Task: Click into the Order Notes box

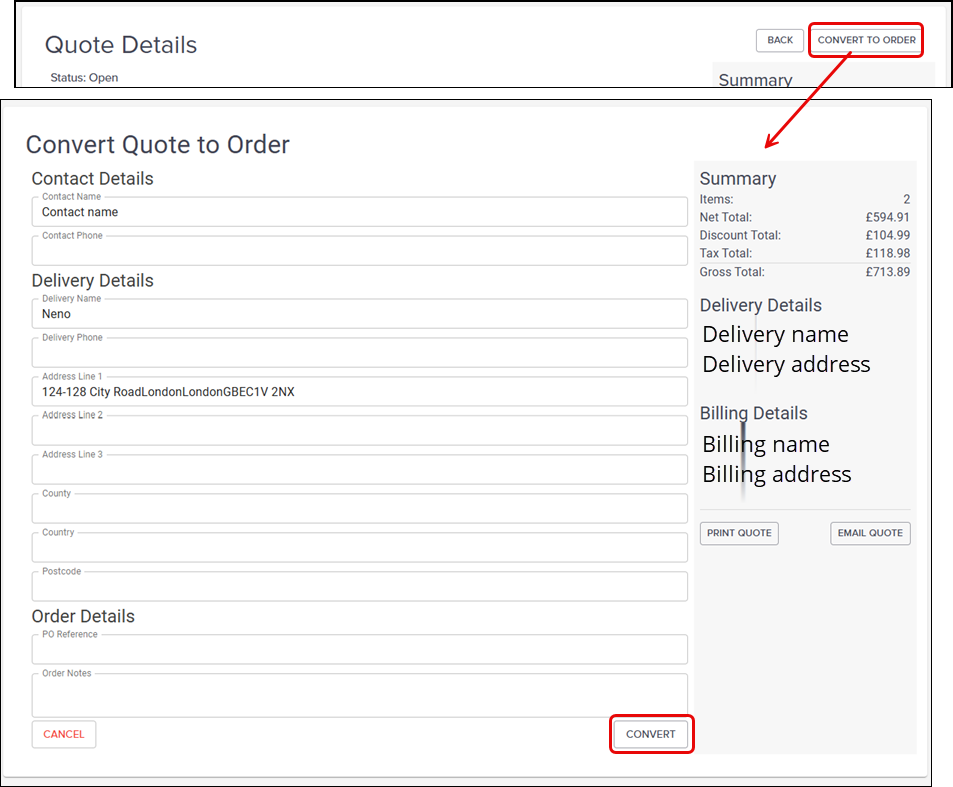Action: tap(359, 695)
